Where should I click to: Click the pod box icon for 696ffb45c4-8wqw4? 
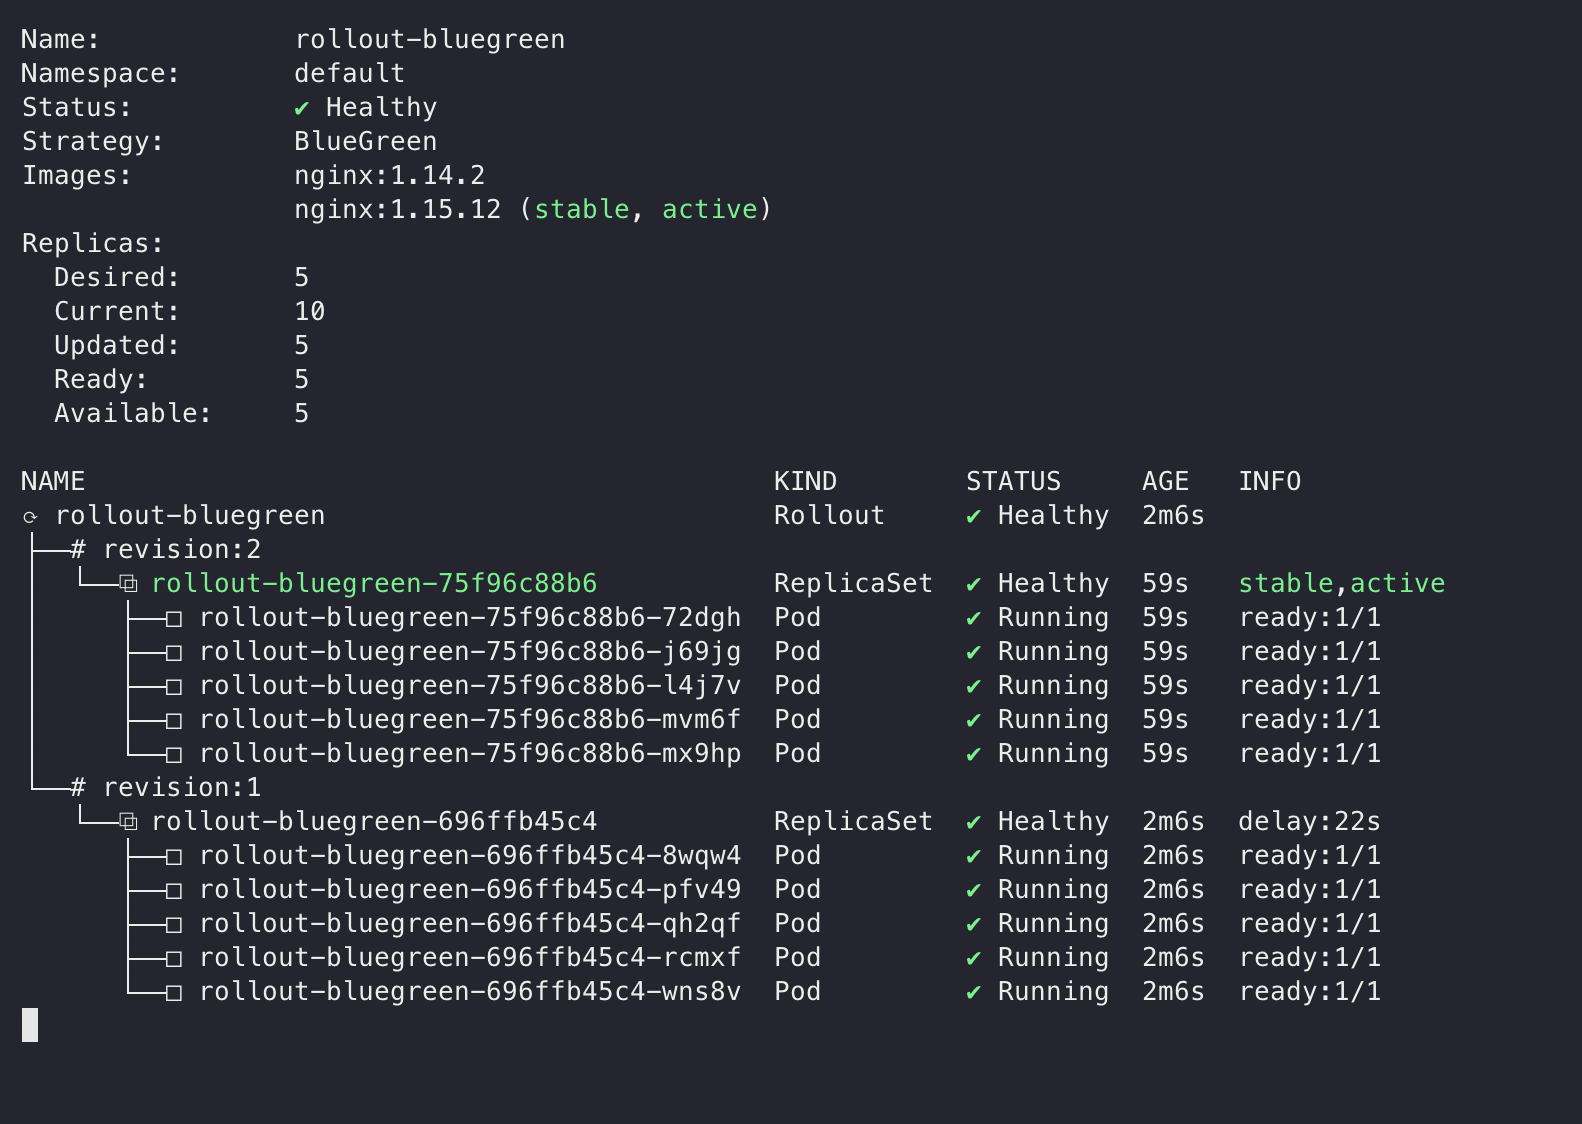pyautogui.click(x=174, y=857)
